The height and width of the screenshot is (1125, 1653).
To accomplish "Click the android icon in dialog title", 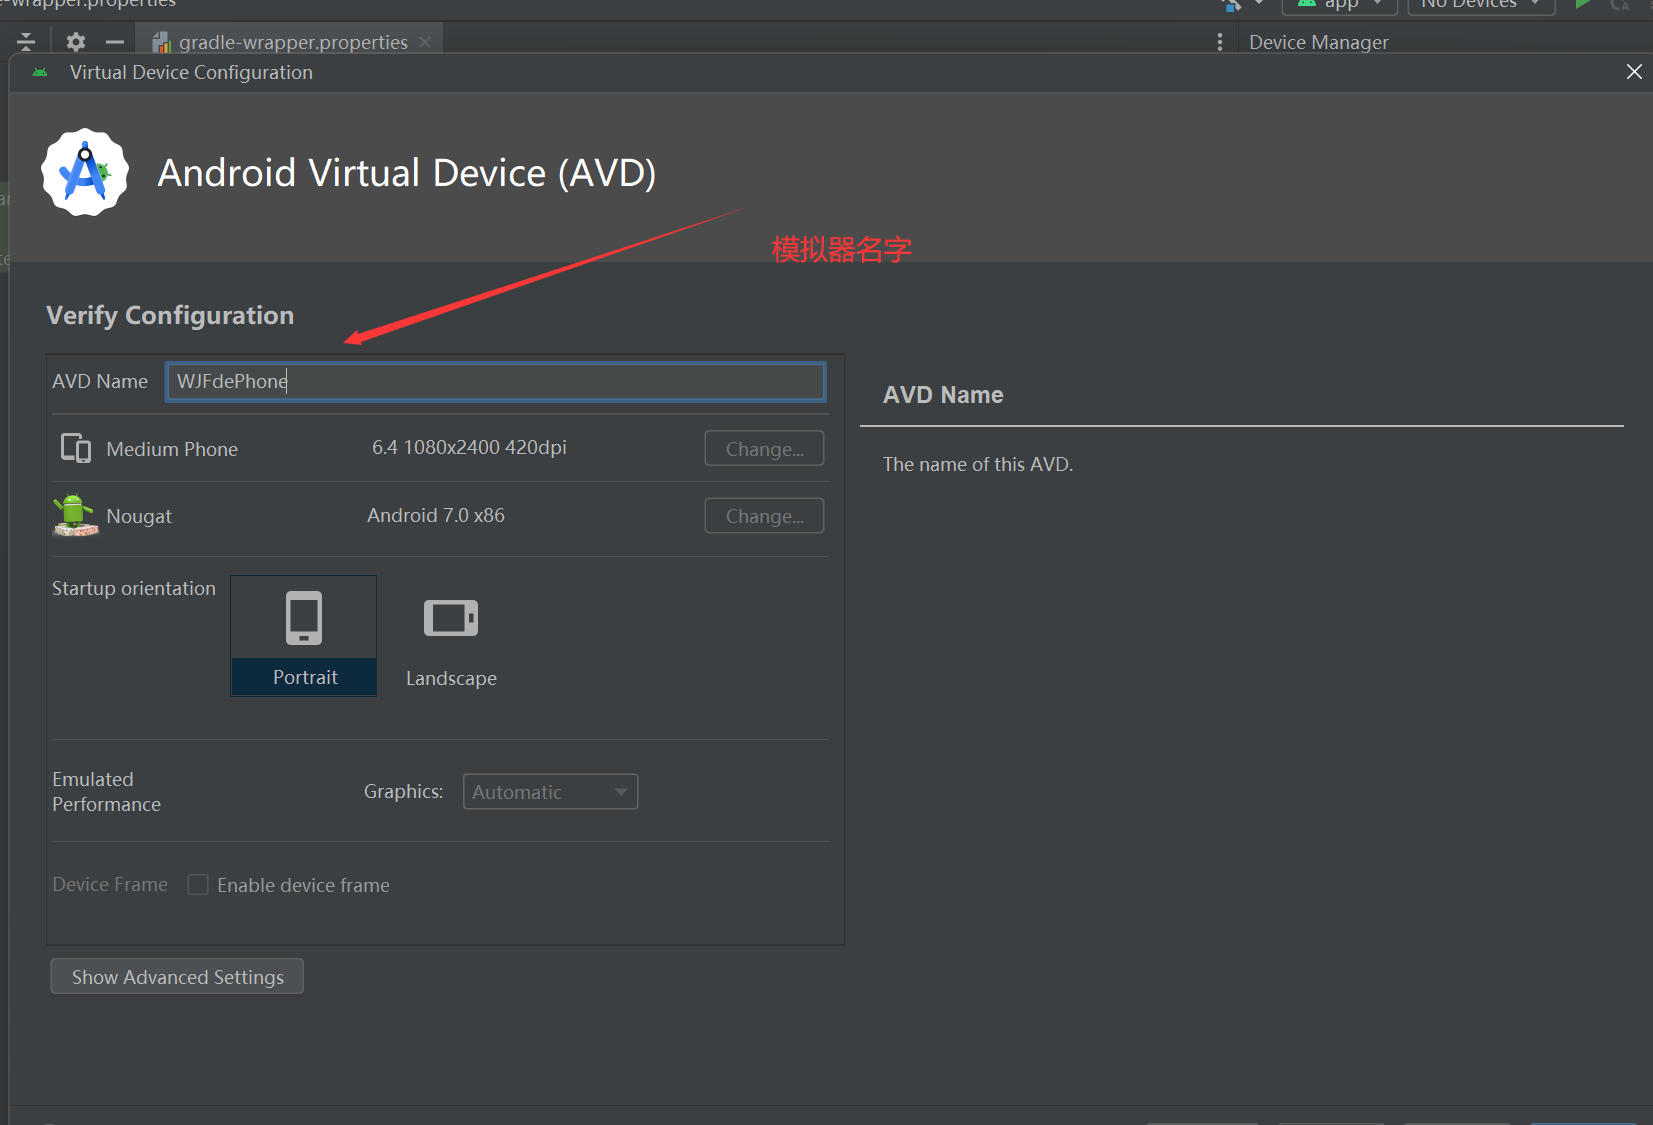I will [40, 72].
